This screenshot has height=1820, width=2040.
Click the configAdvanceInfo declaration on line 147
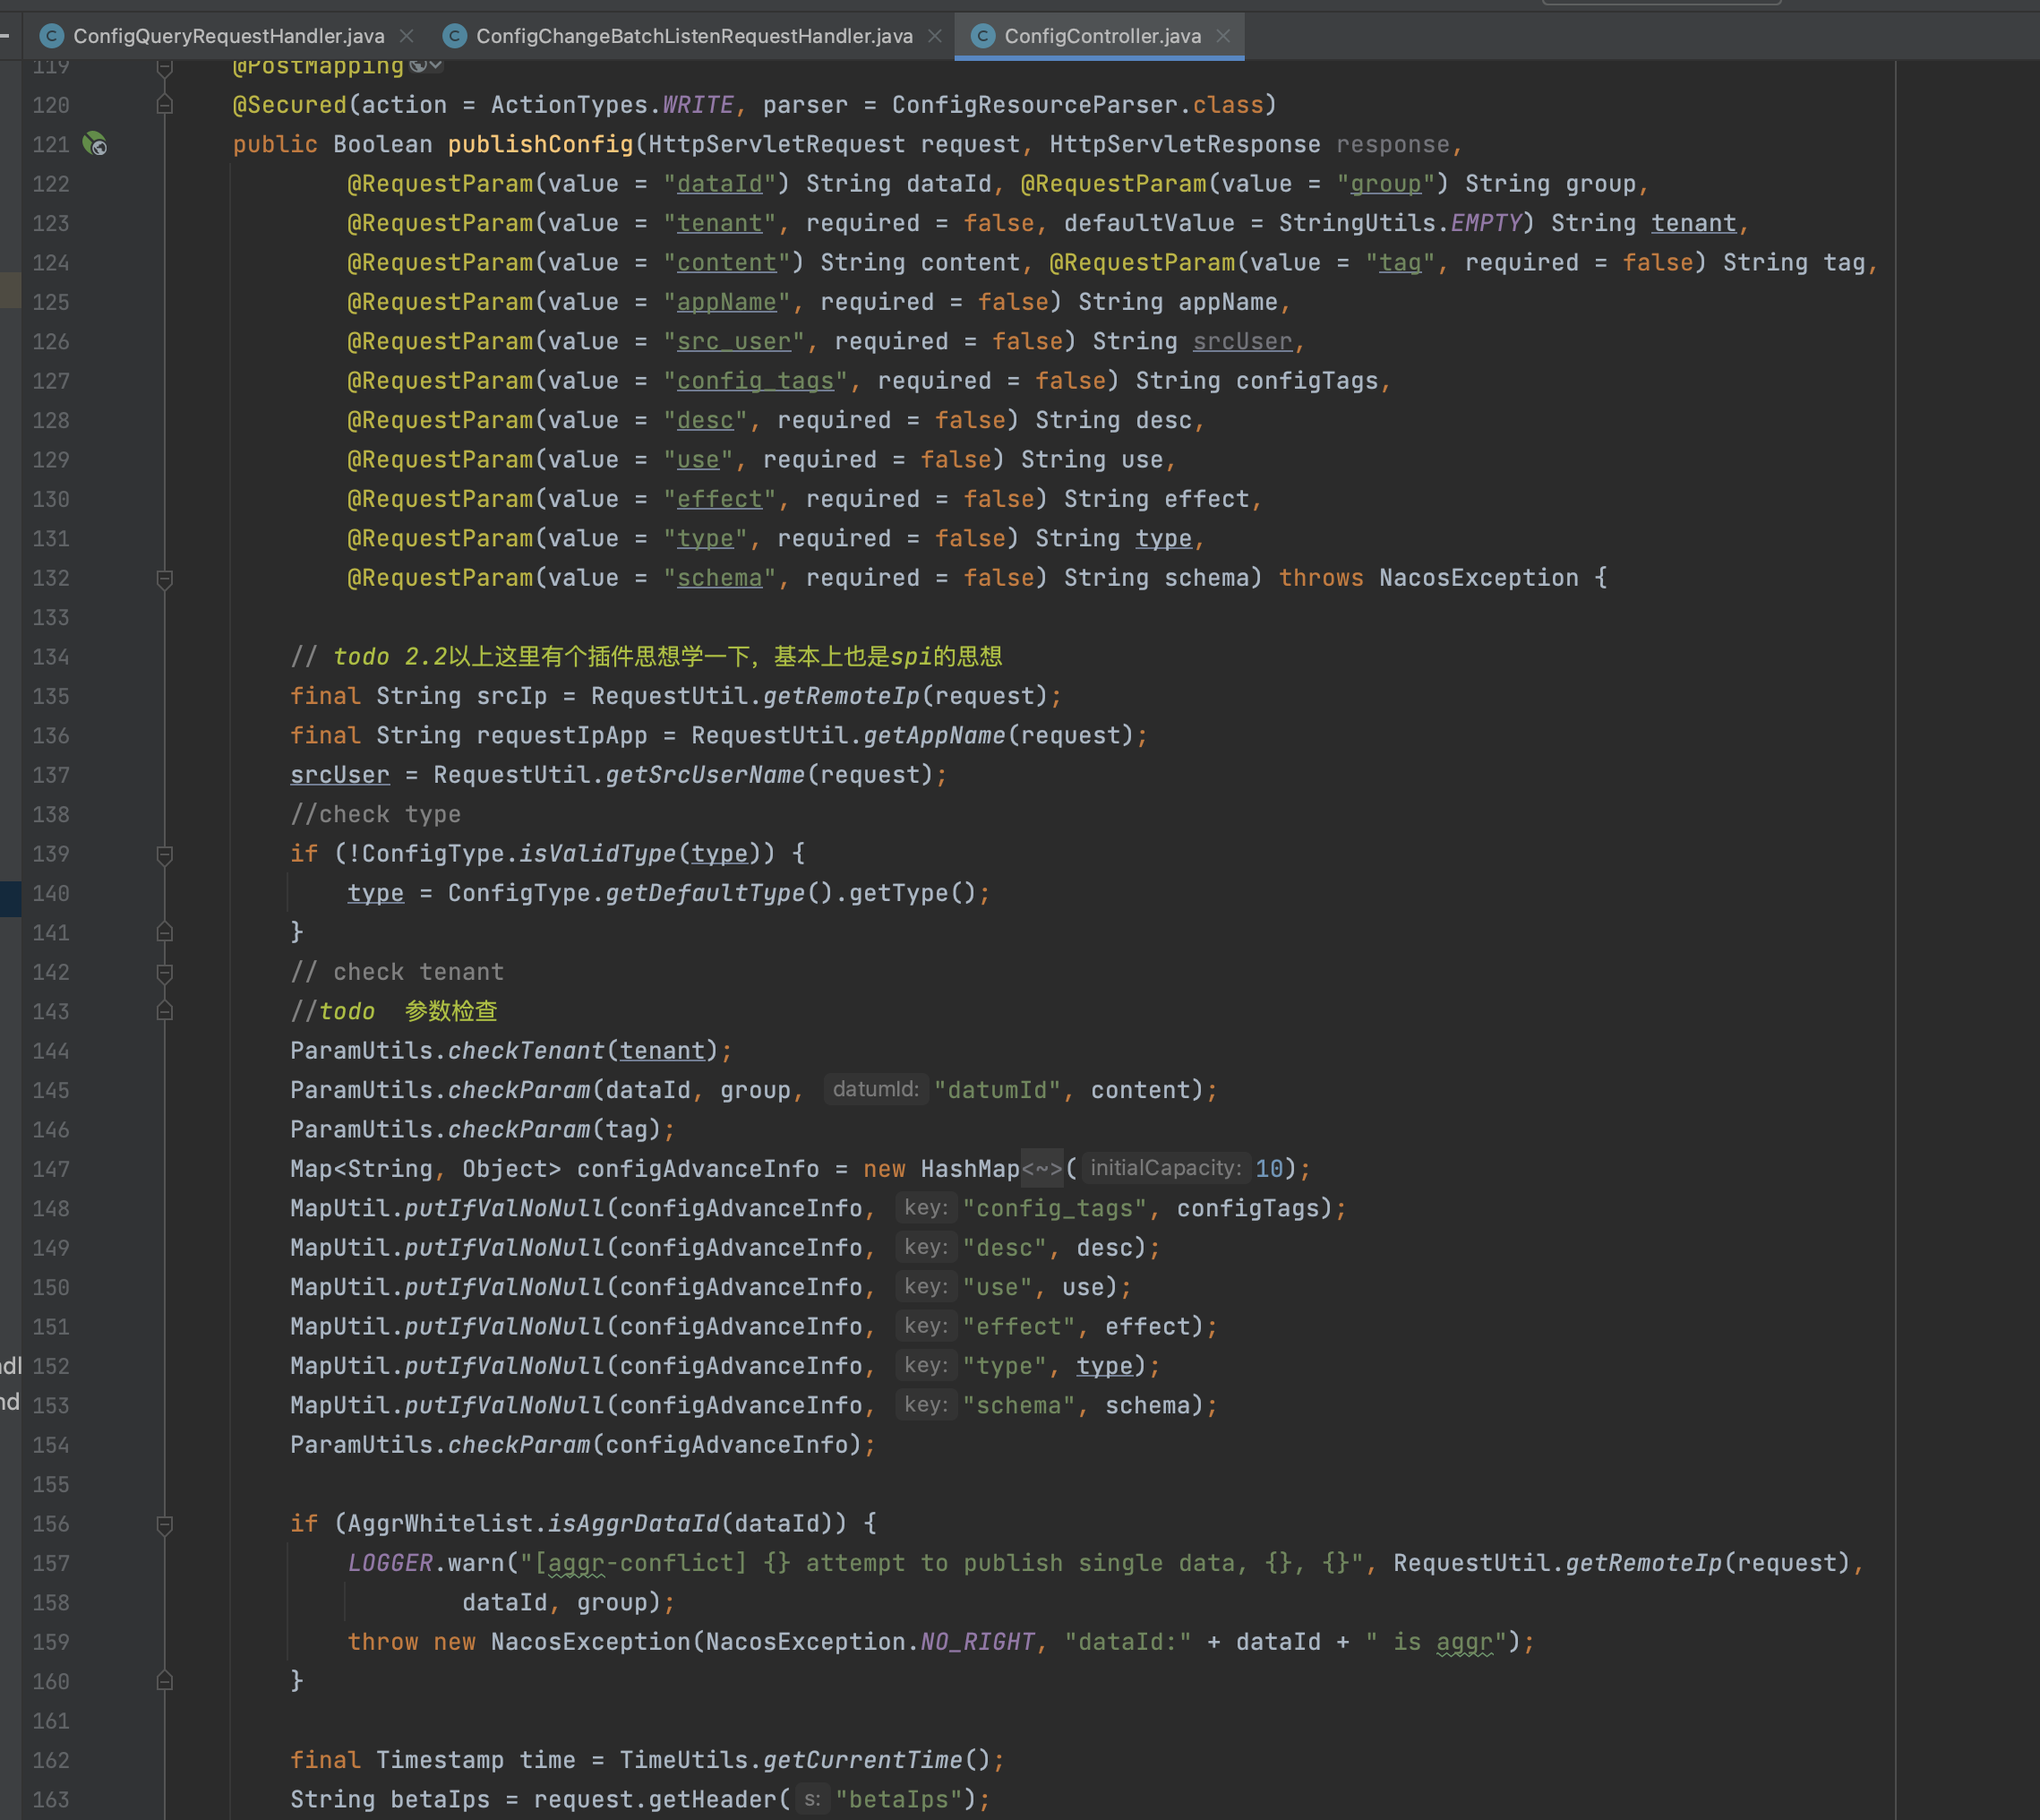click(698, 1169)
